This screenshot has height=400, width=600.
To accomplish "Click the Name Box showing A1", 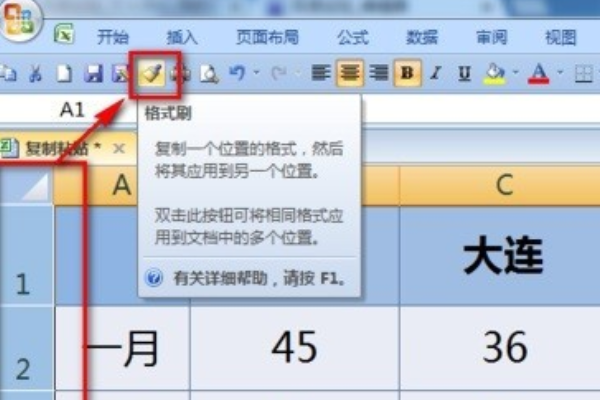I will (x=72, y=110).
